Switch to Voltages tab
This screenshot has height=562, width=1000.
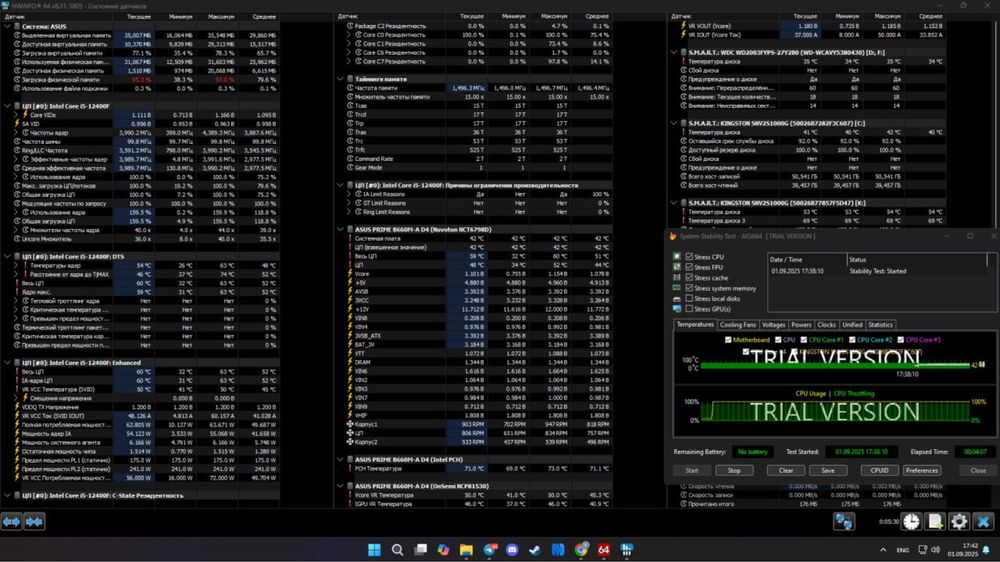(x=774, y=325)
